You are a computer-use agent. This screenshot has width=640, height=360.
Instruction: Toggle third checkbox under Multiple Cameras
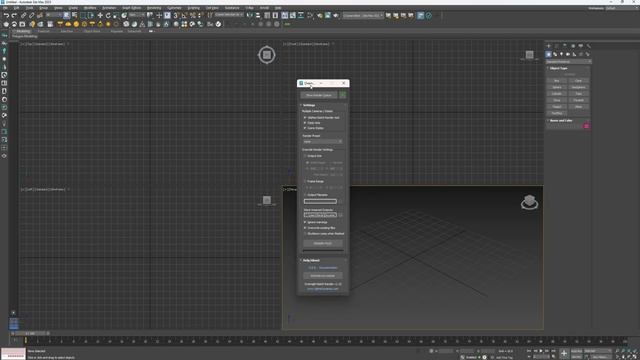coord(305,128)
